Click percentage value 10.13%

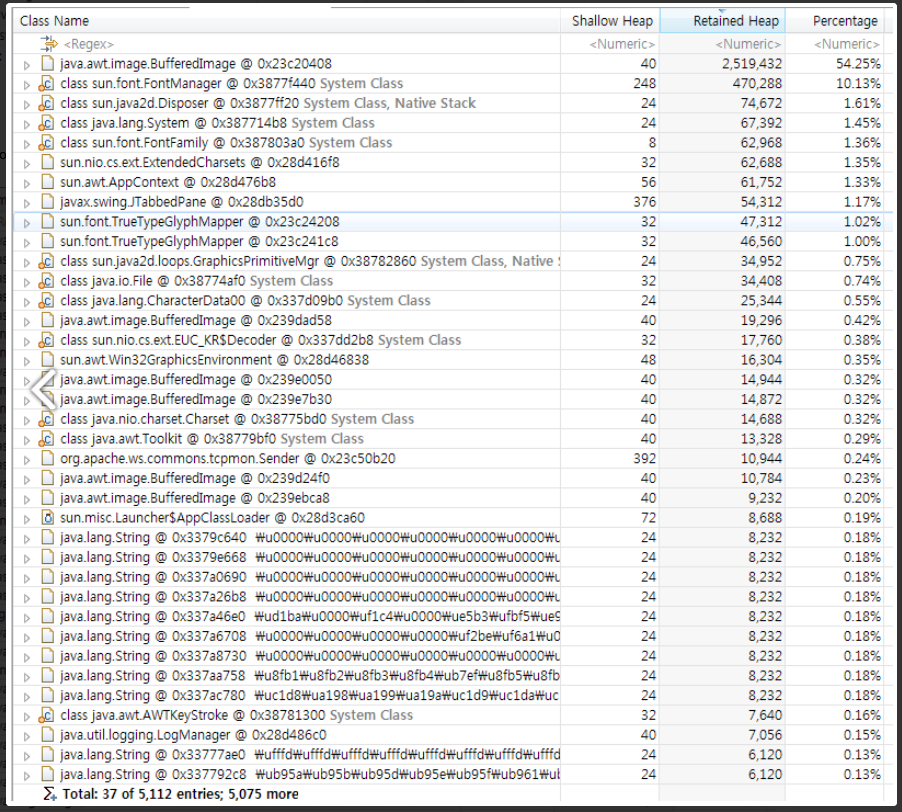click(858, 83)
